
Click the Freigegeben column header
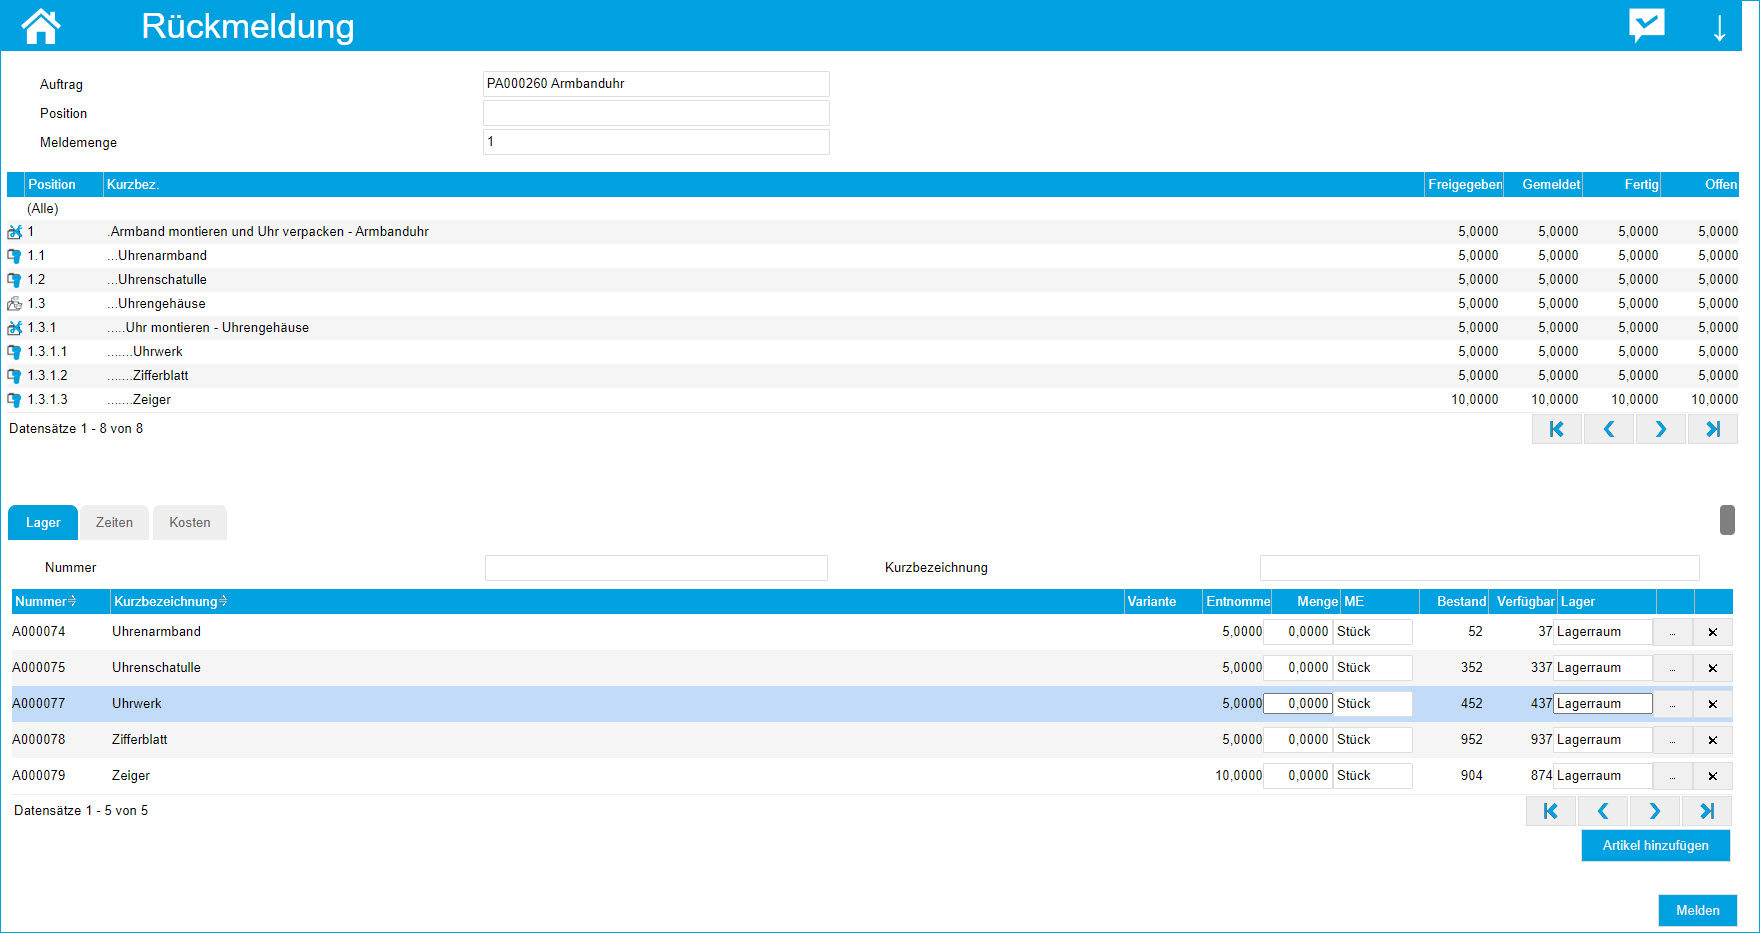pyautogui.click(x=1465, y=184)
